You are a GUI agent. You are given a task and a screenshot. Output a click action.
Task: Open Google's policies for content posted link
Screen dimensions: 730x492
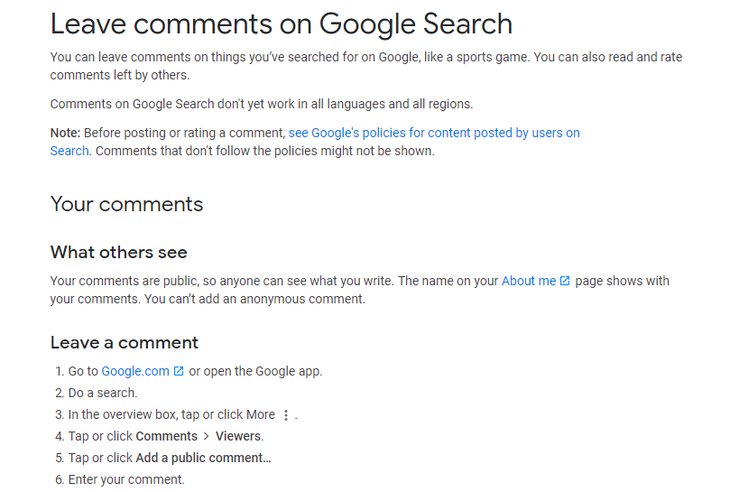(434, 133)
